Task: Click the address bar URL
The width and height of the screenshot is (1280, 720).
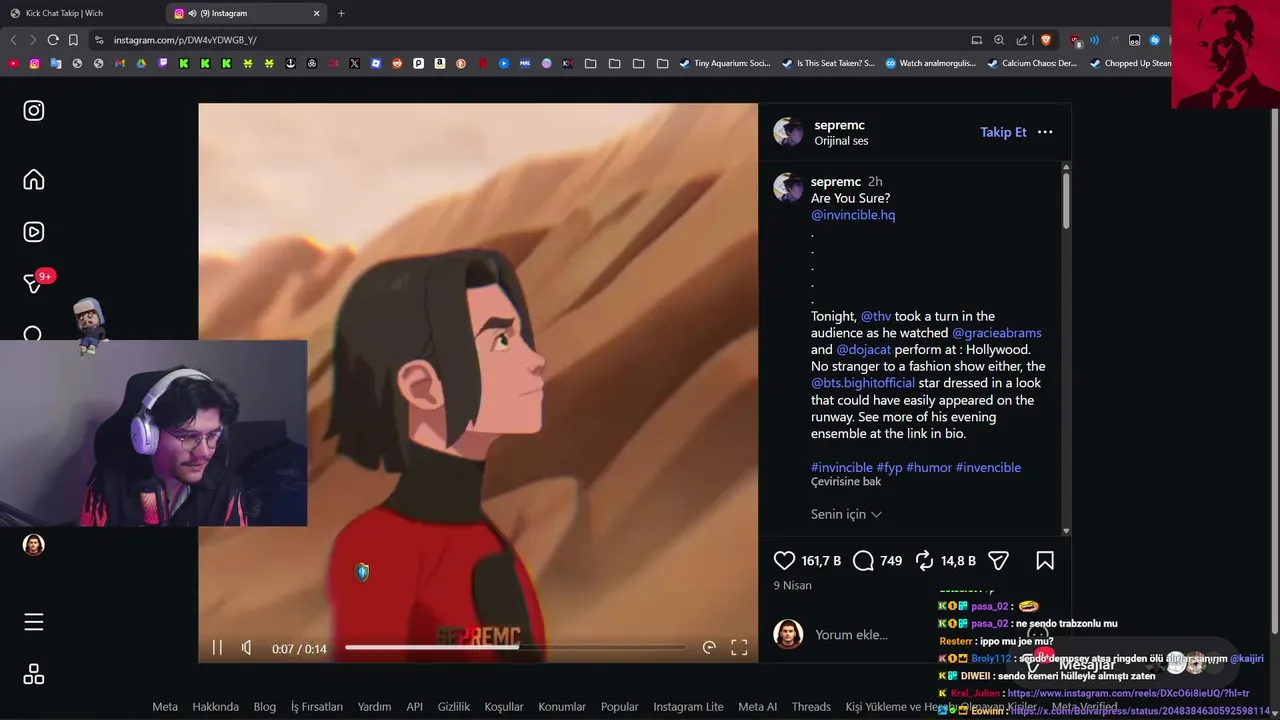Action: point(185,40)
